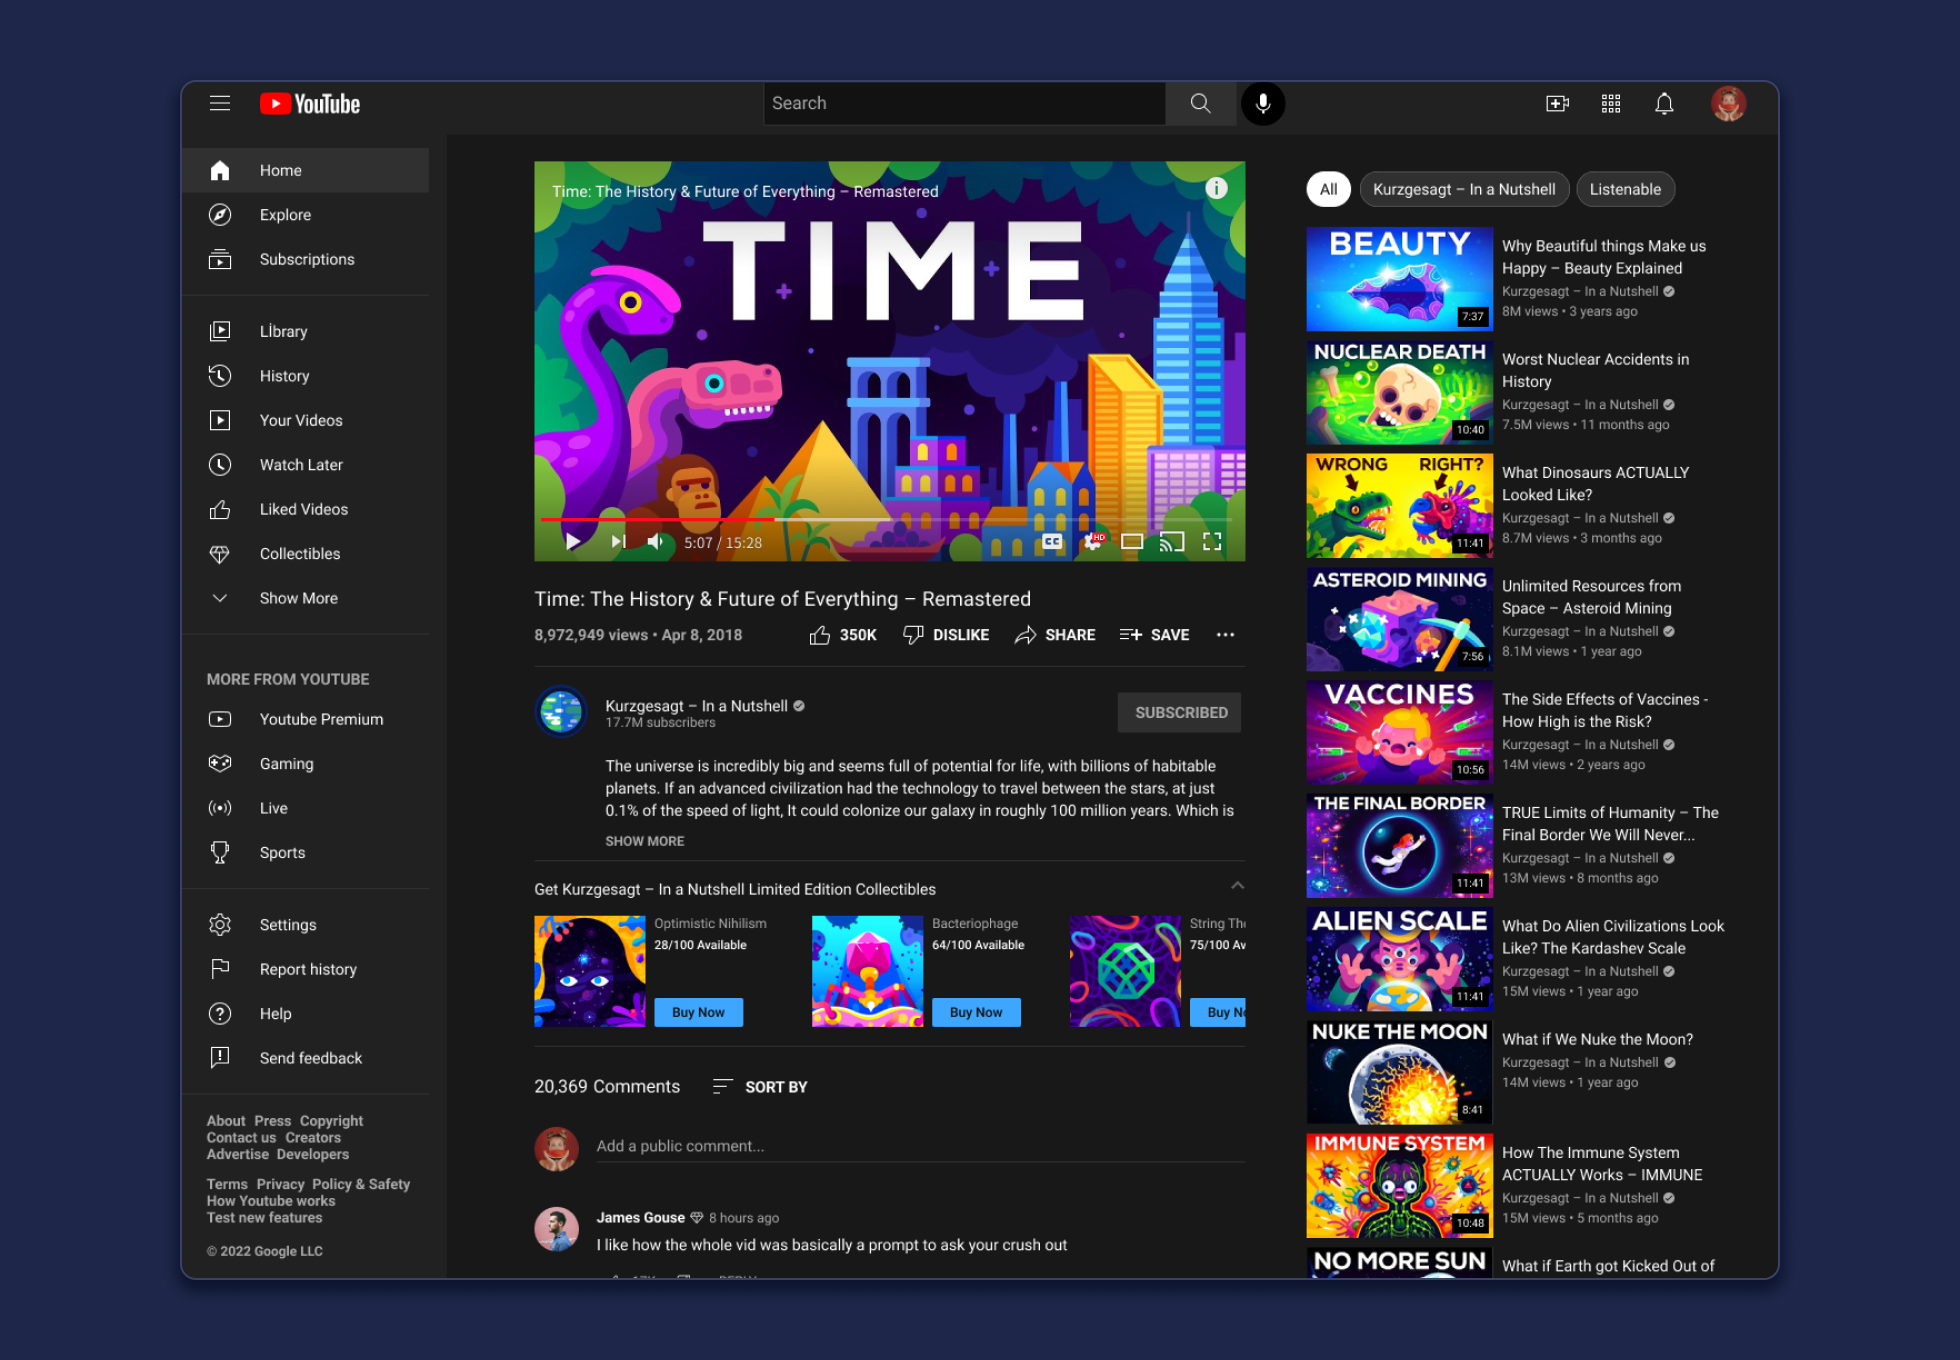The height and width of the screenshot is (1360, 1960).
Task: Enter fullscreen mode
Action: tap(1212, 541)
